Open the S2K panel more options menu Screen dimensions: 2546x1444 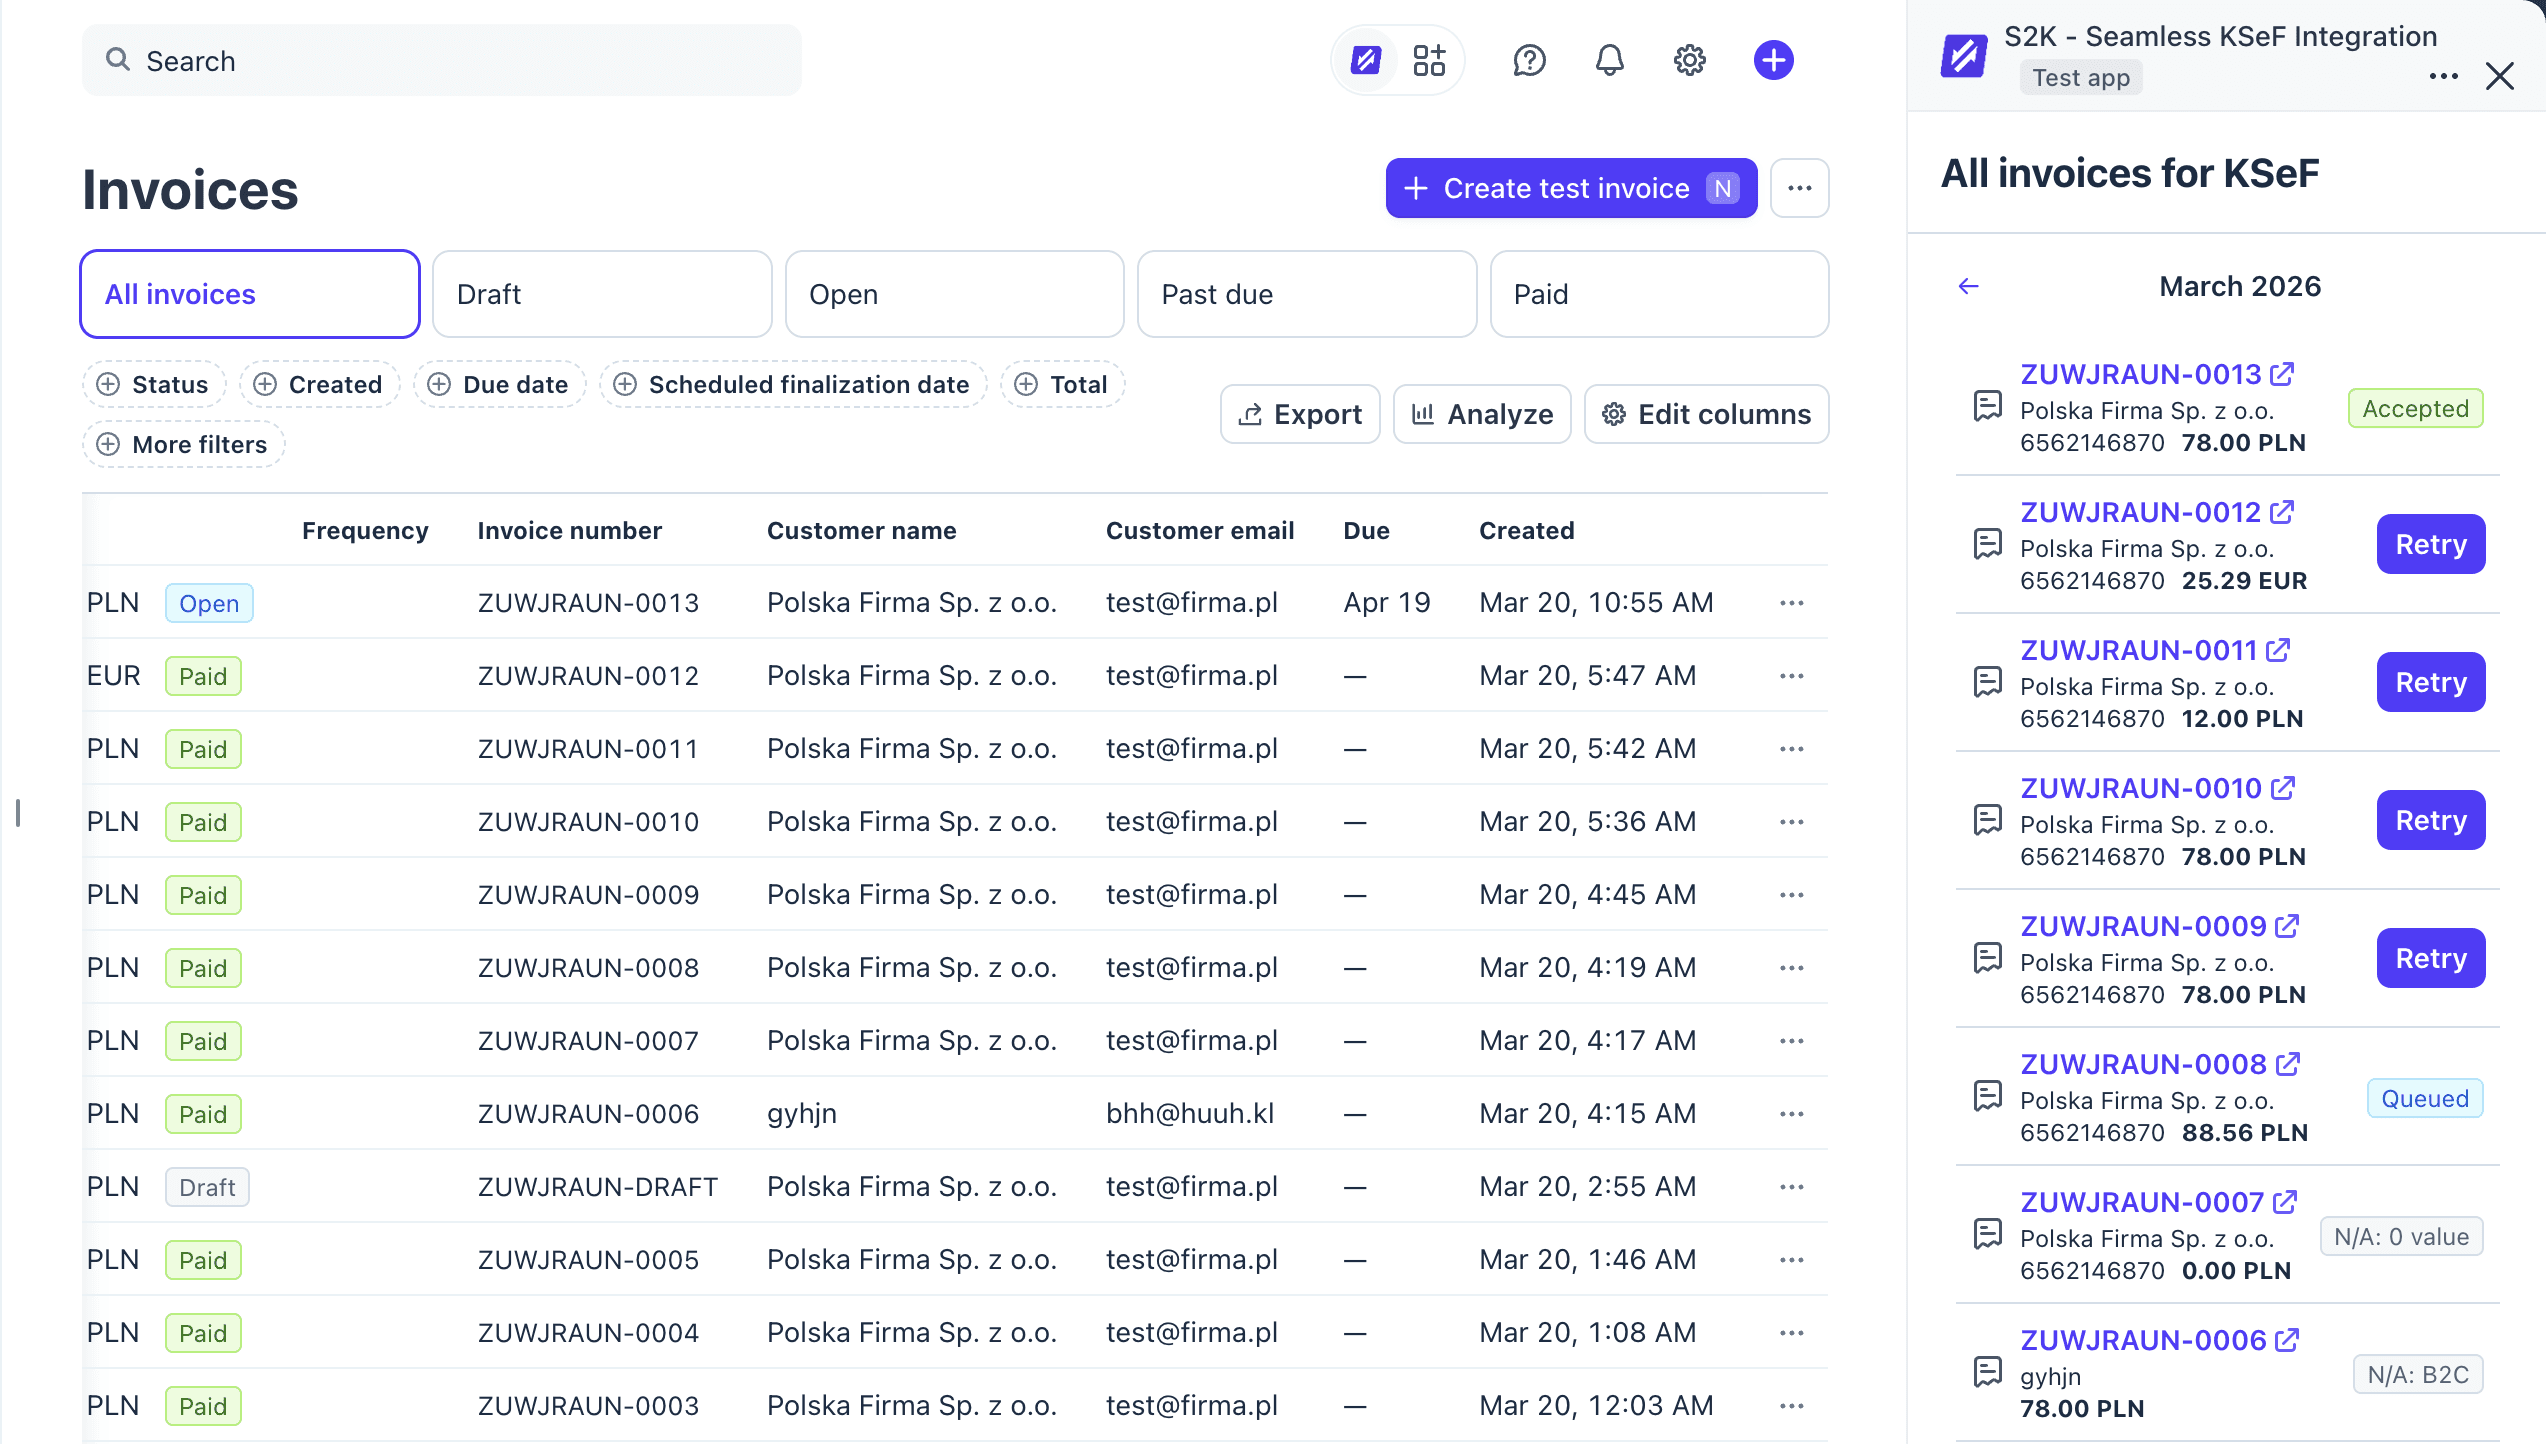(2443, 77)
